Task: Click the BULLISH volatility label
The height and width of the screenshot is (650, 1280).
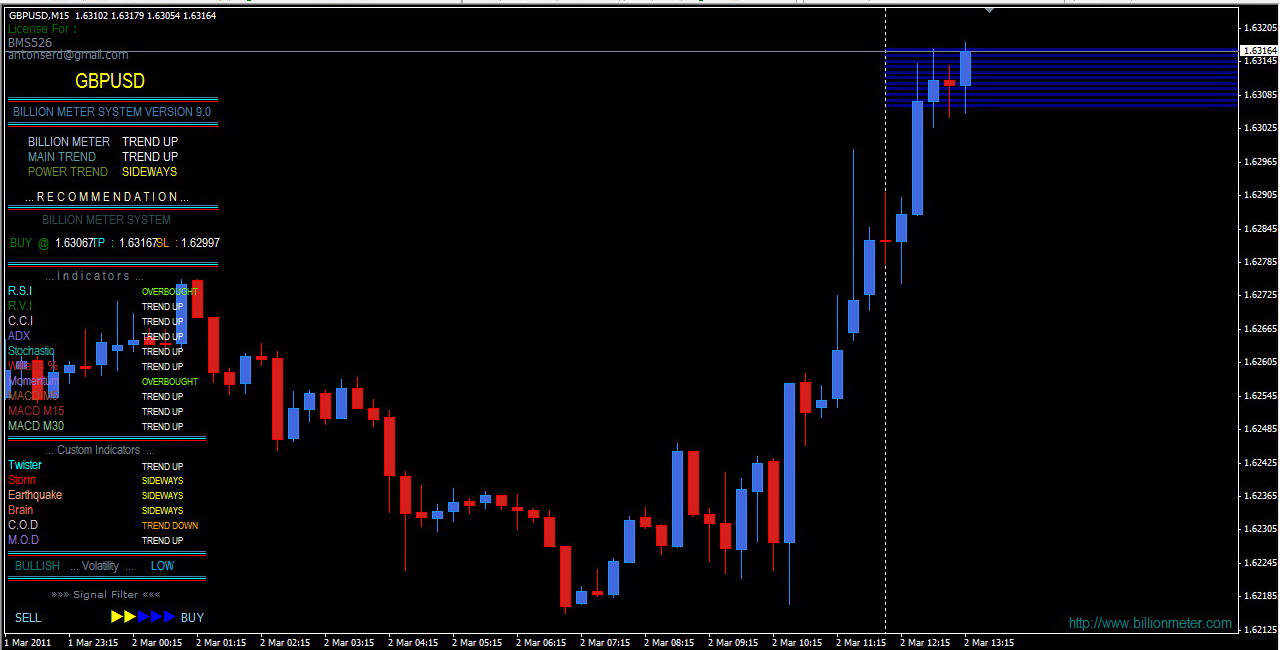Action: click(x=37, y=566)
